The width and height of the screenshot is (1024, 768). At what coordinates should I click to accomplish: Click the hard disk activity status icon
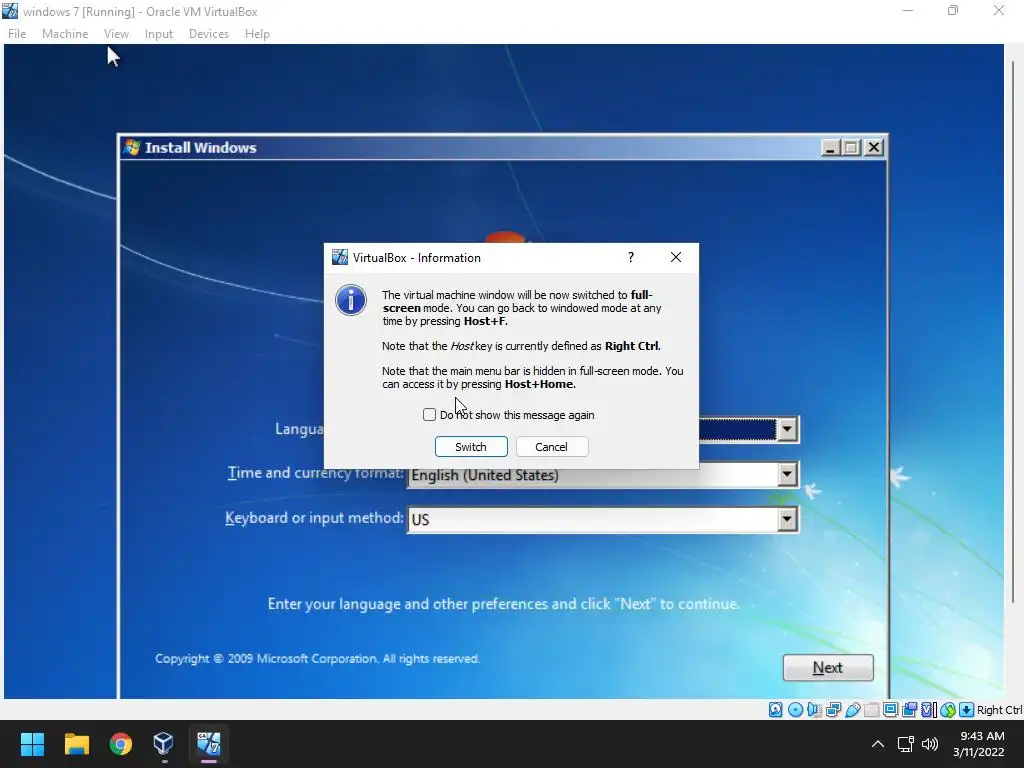[775, 710]
